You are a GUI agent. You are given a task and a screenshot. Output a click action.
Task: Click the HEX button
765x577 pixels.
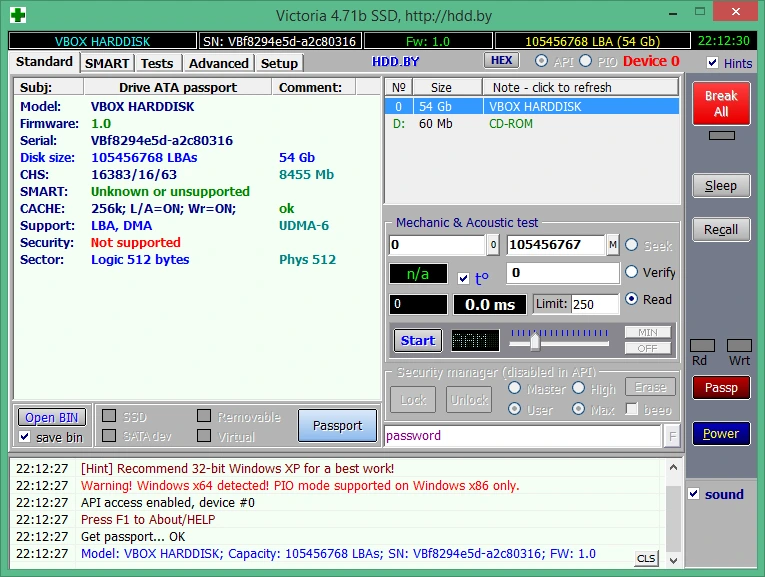tap(502, 60)
